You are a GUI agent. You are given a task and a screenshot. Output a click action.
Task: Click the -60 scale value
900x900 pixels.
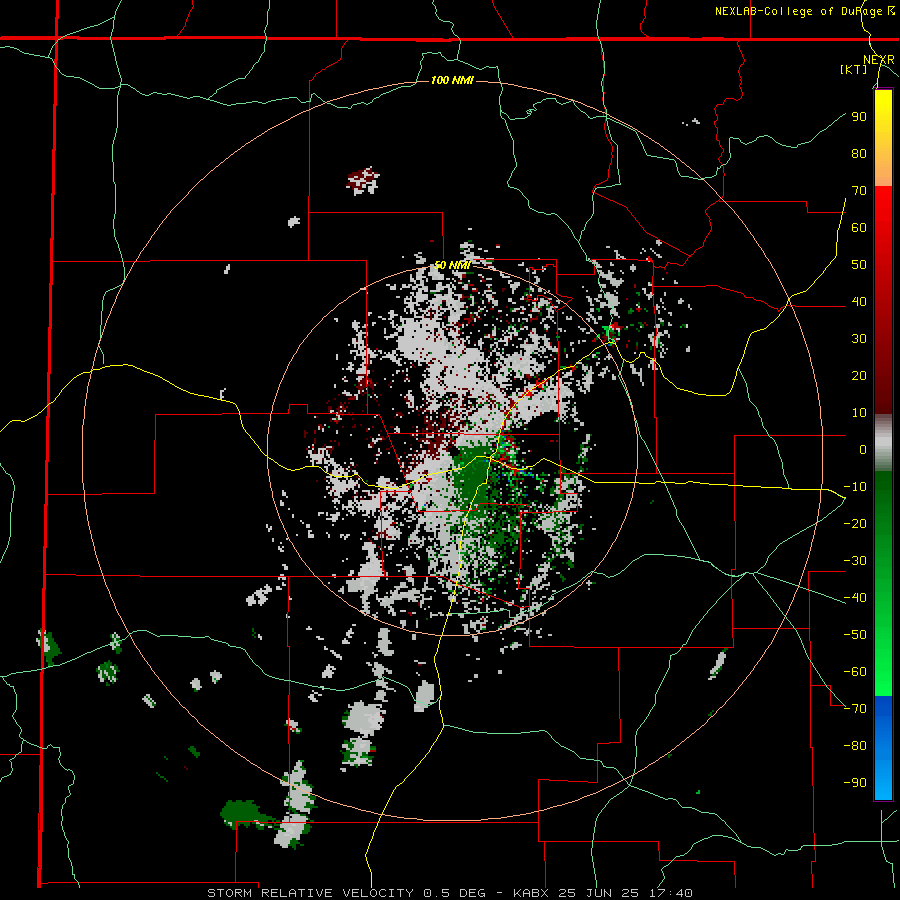click(x=855, y=672)
